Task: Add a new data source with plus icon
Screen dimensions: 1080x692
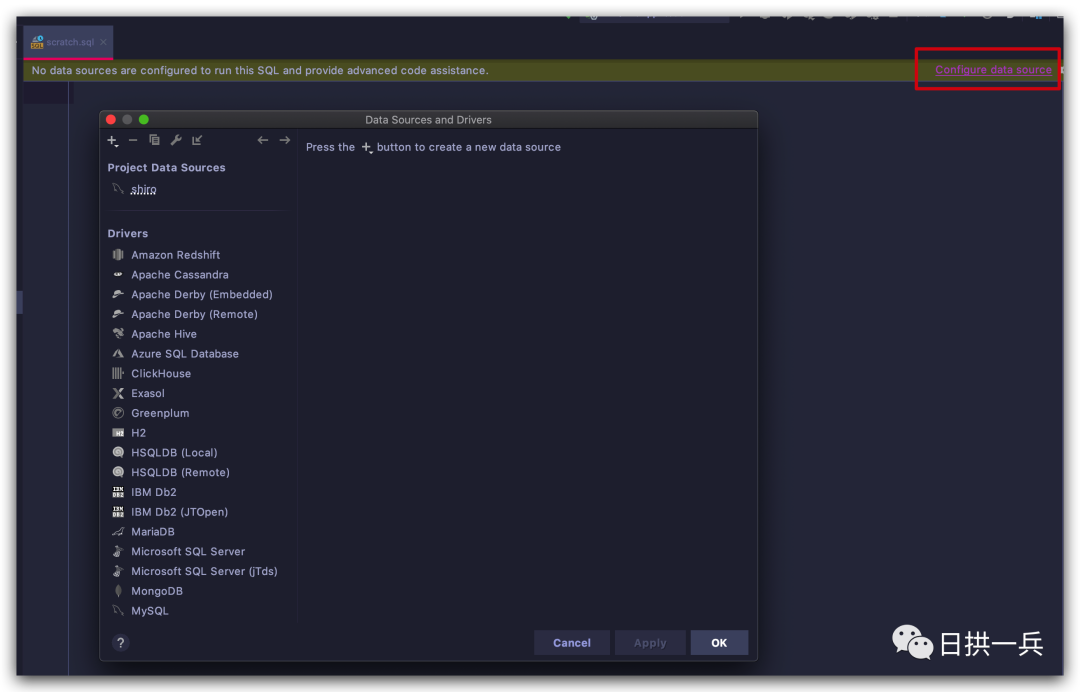Action: click(112, 140)
